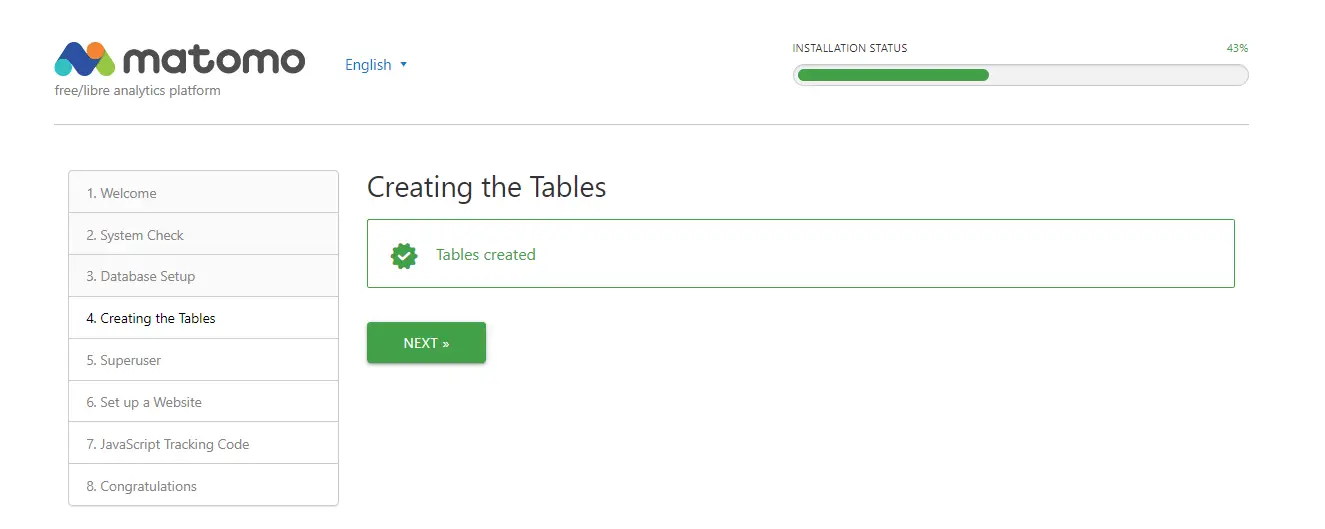Click the green checkmark badge icon
The width and height of the screenshot is (1325, 529).
coord(404,255)
